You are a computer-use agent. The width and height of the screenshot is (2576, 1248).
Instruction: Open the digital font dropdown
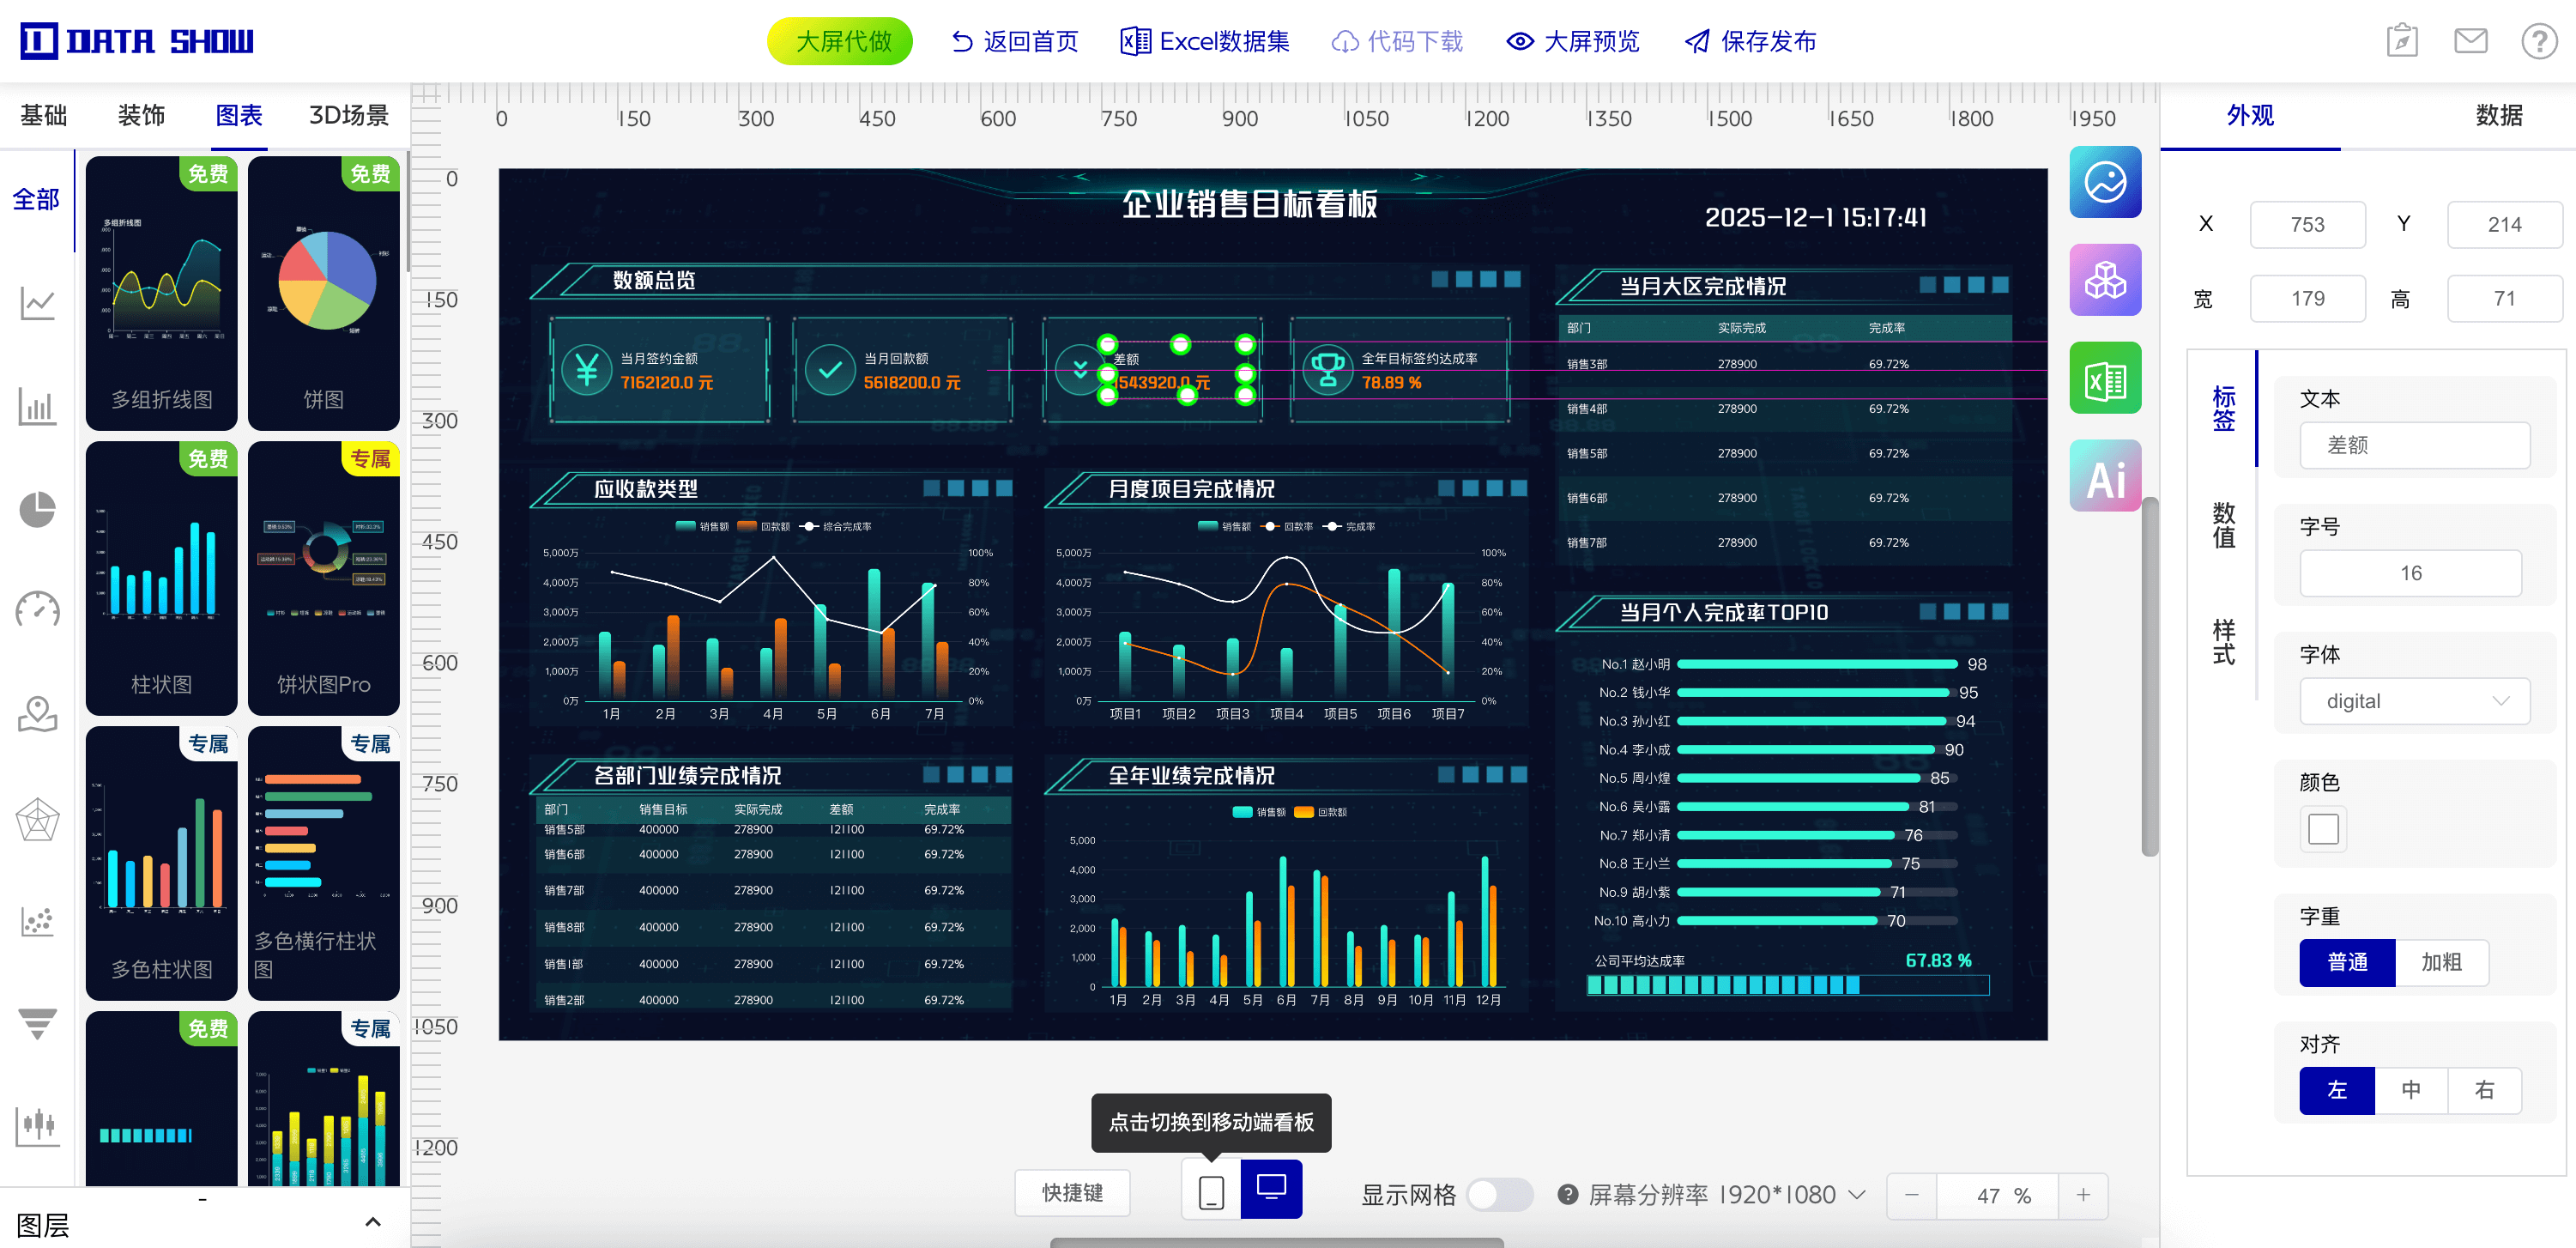click(2414, 701)
